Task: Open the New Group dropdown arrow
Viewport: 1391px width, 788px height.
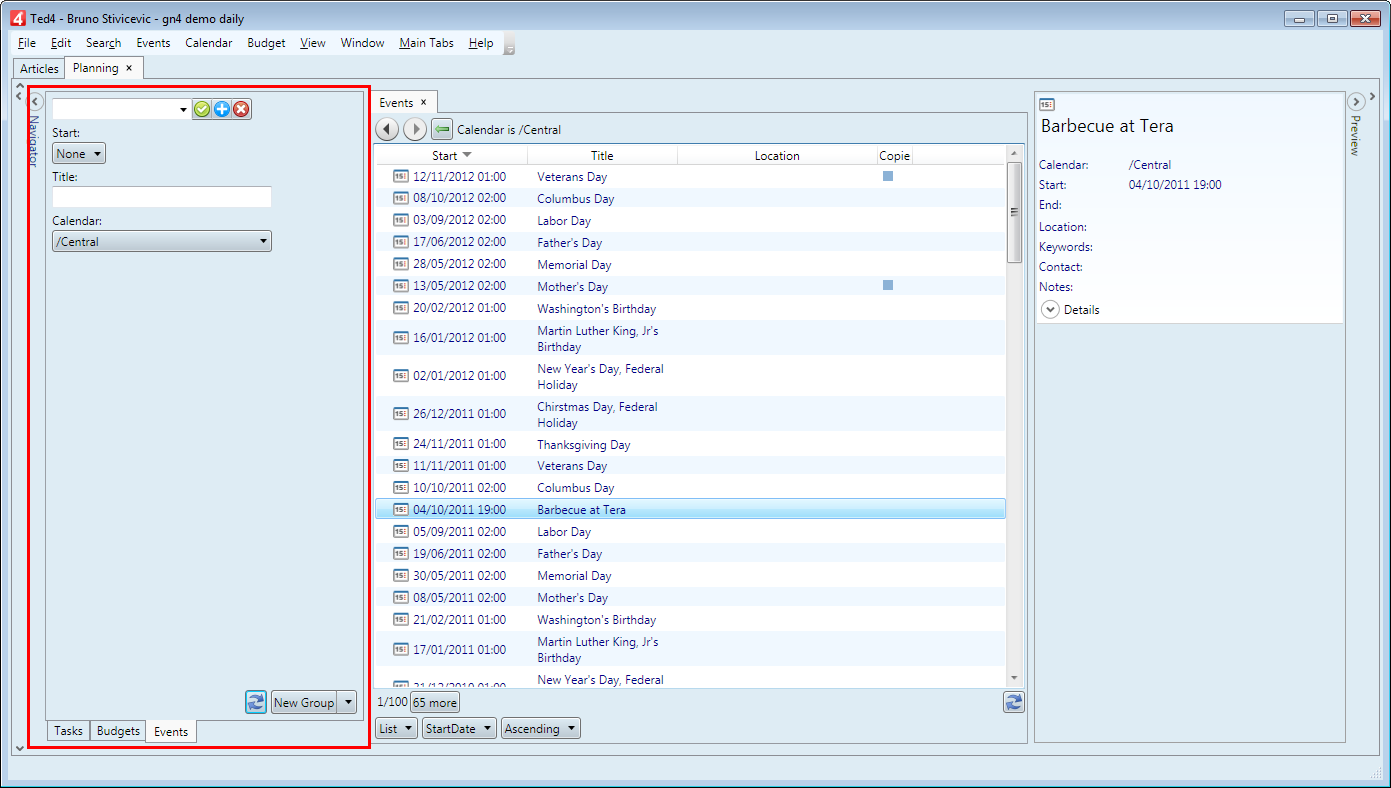Action: click(x=347, y=703)
